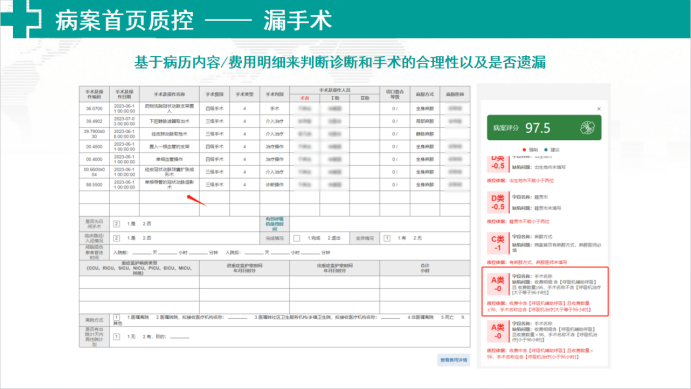Close the 病案评分 scoring panel

(598, 109)
